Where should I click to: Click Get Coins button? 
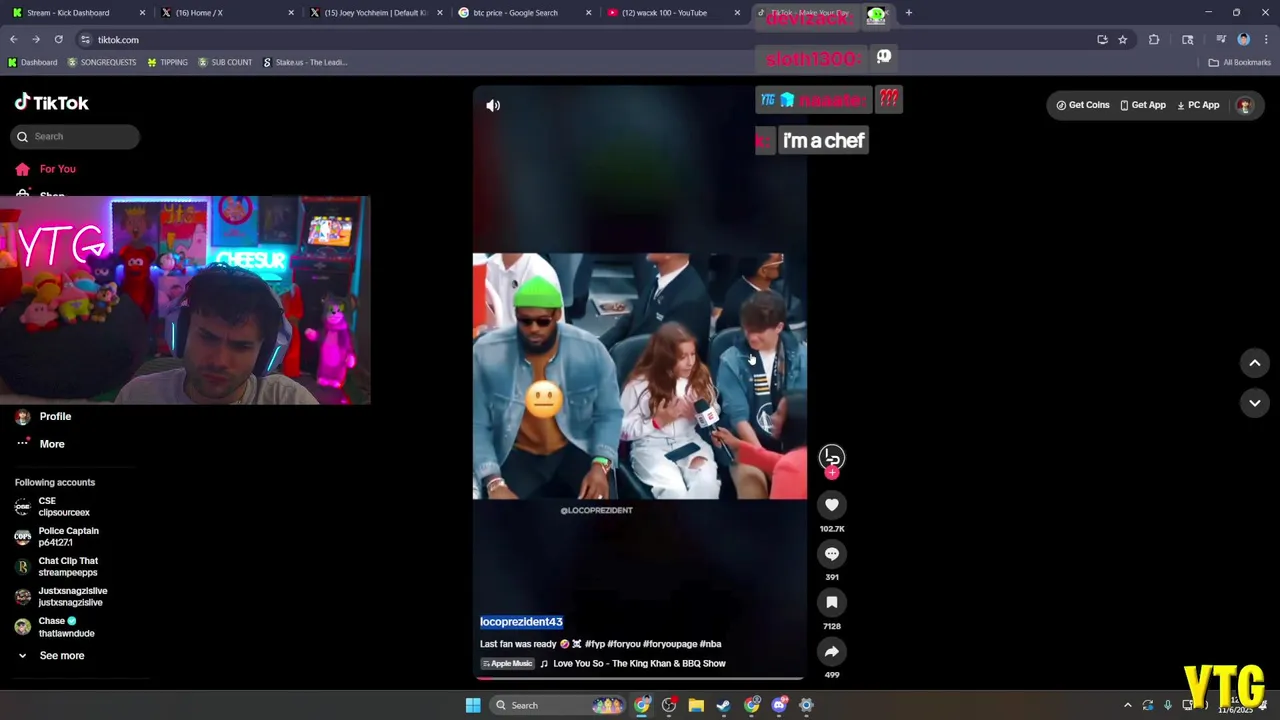[1083, 105]
